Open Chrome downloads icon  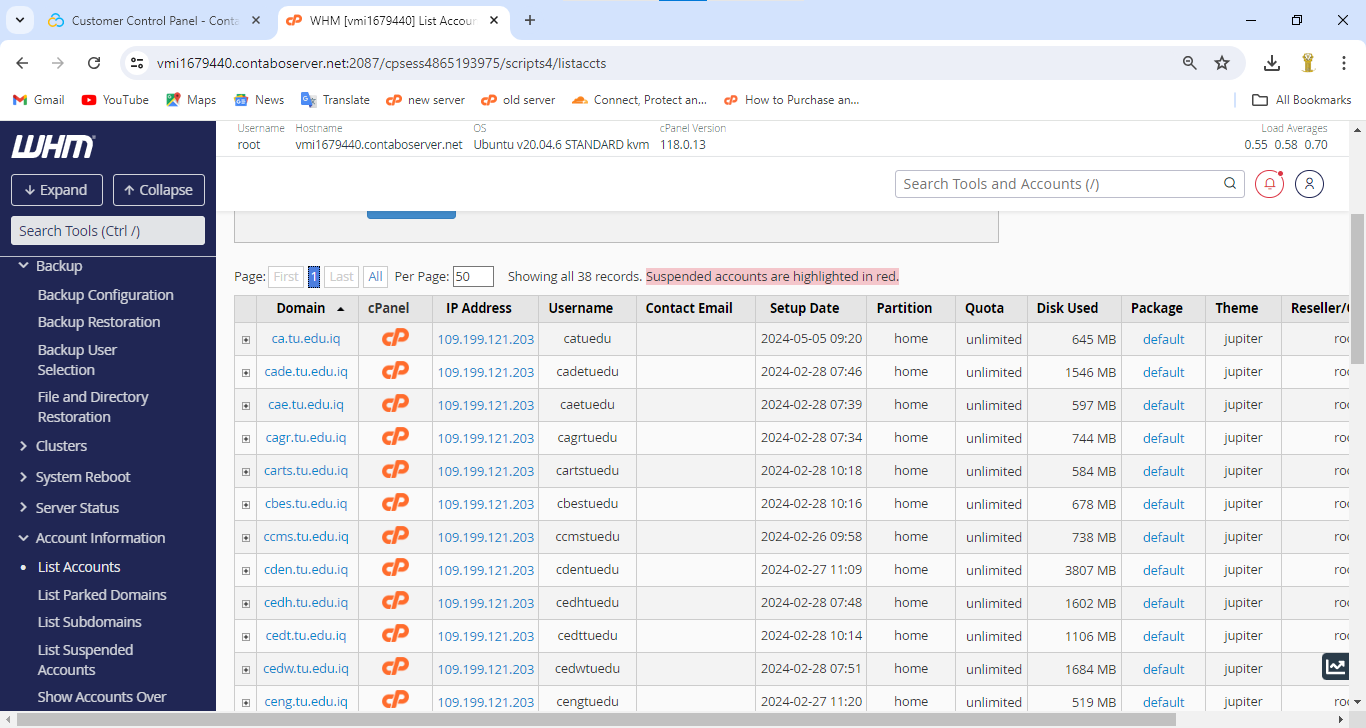click(x=1271, y=63)
